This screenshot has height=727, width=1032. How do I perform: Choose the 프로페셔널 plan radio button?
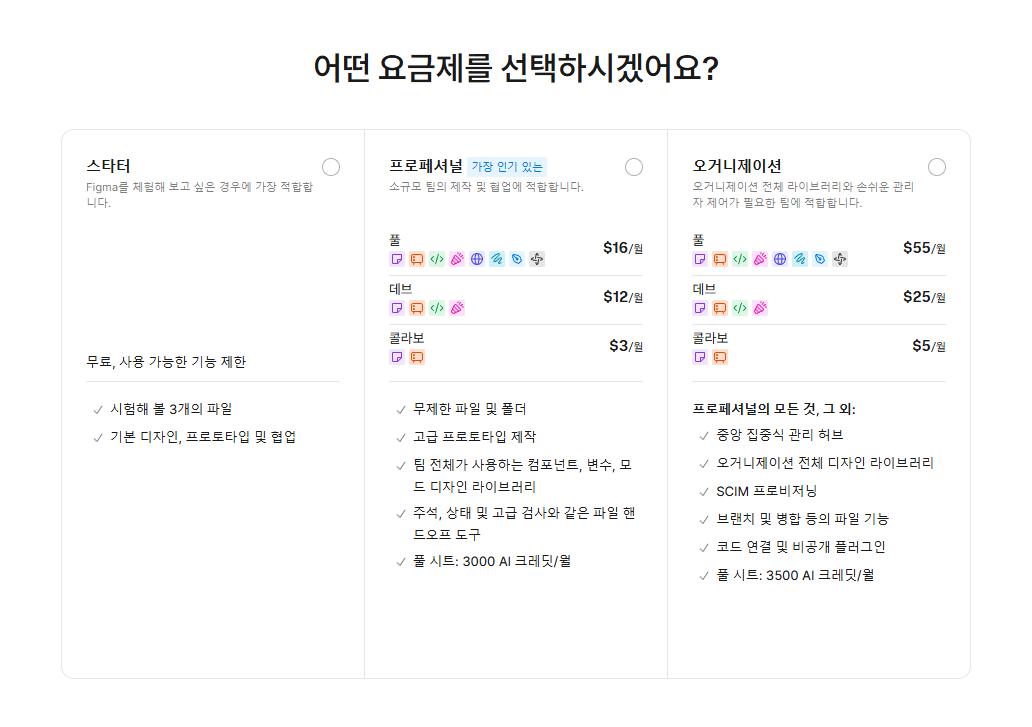(x=634, y=167)
